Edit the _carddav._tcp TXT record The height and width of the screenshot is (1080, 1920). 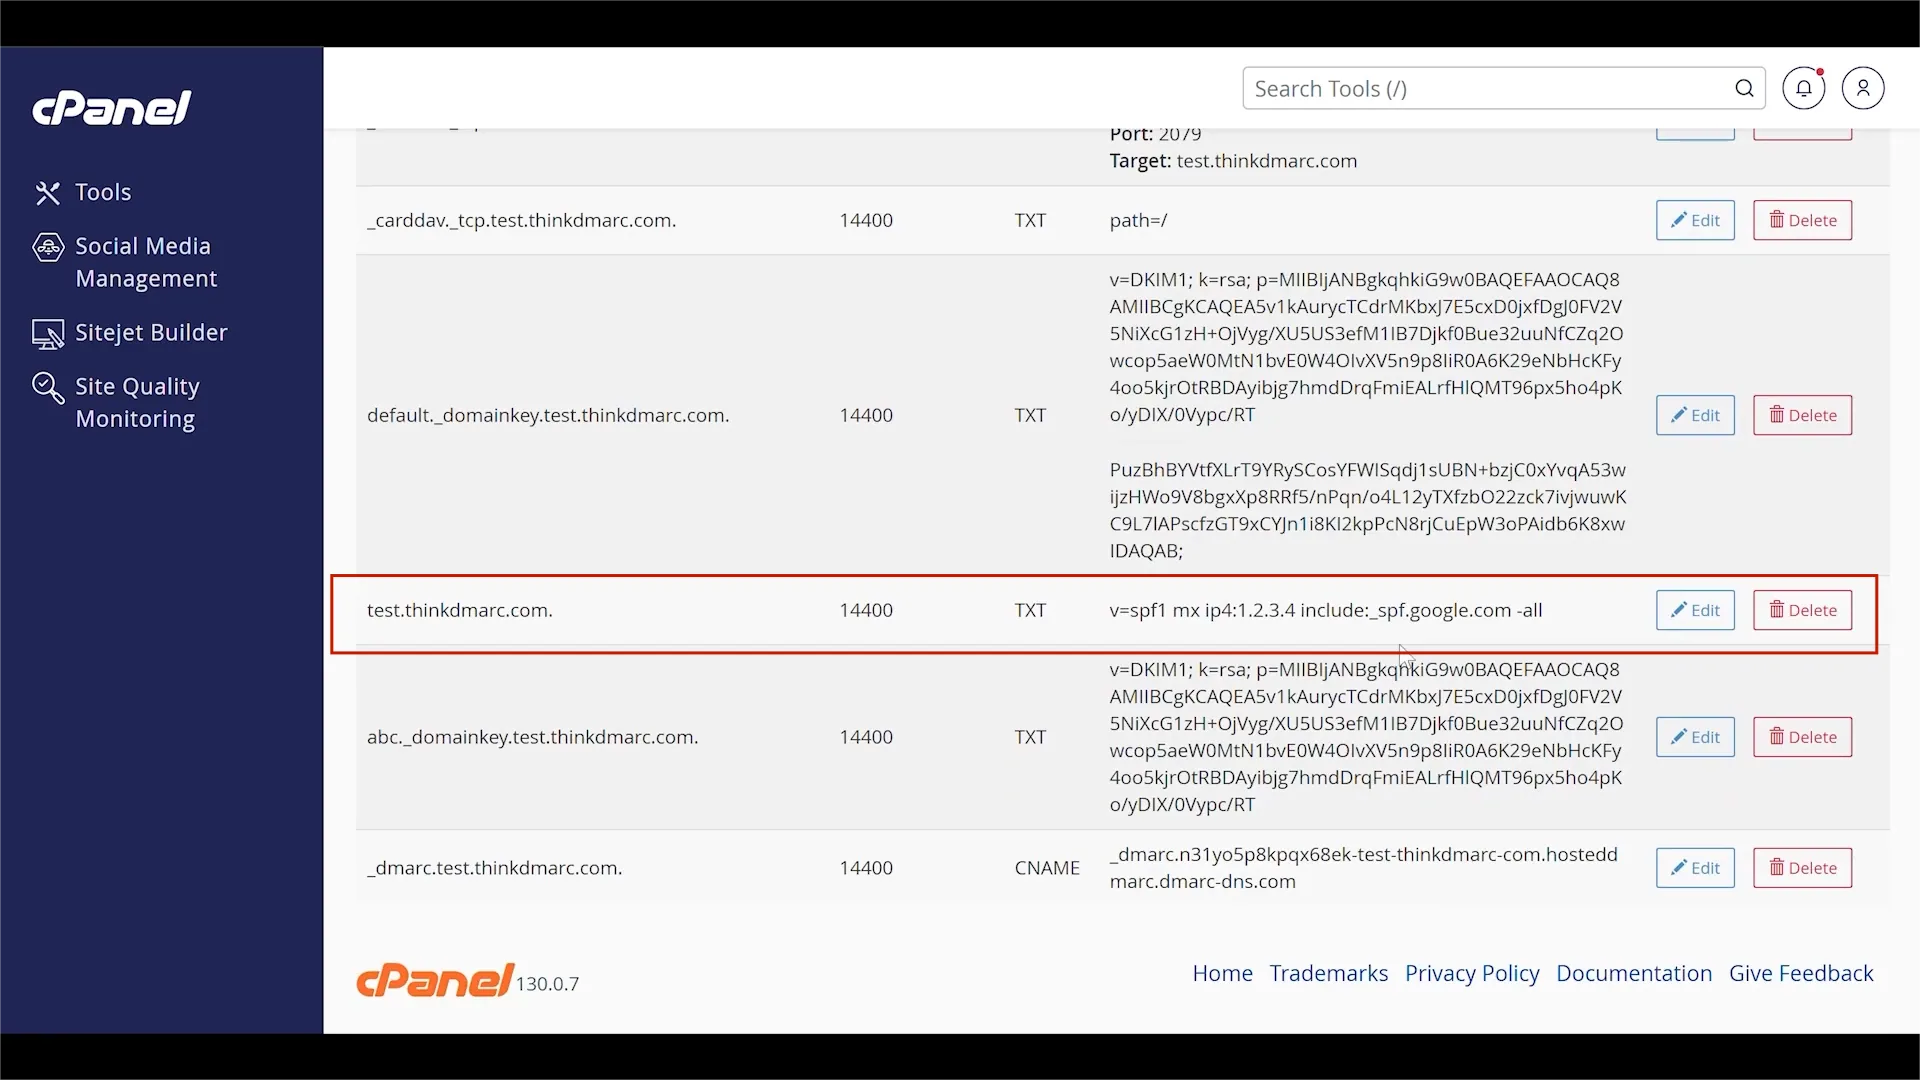point(1695,220)
